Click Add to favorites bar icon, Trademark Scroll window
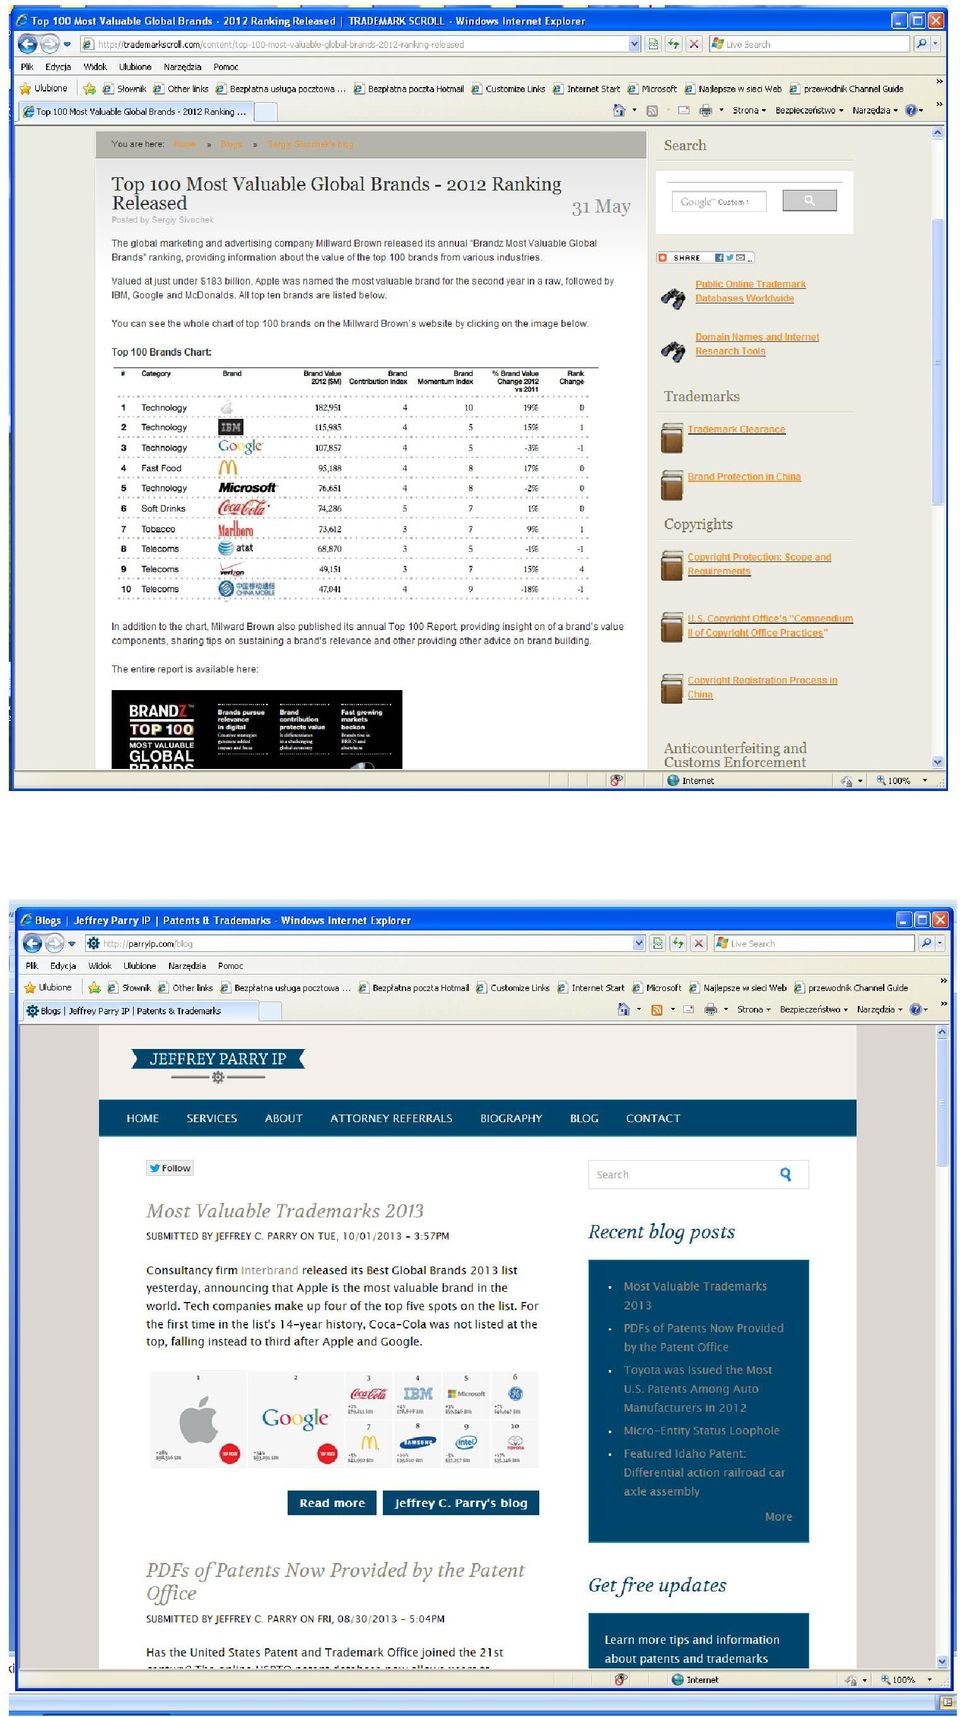960x1717 pixels. 89,88
